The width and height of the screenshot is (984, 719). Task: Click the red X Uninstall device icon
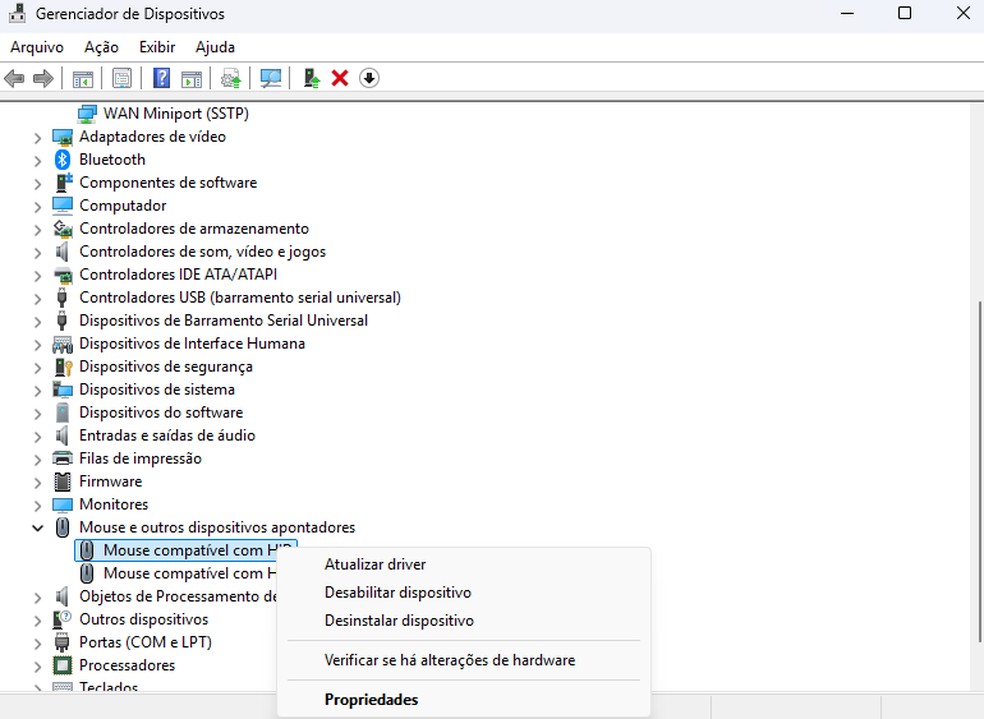pyautogui.click(x=340, y=78)
